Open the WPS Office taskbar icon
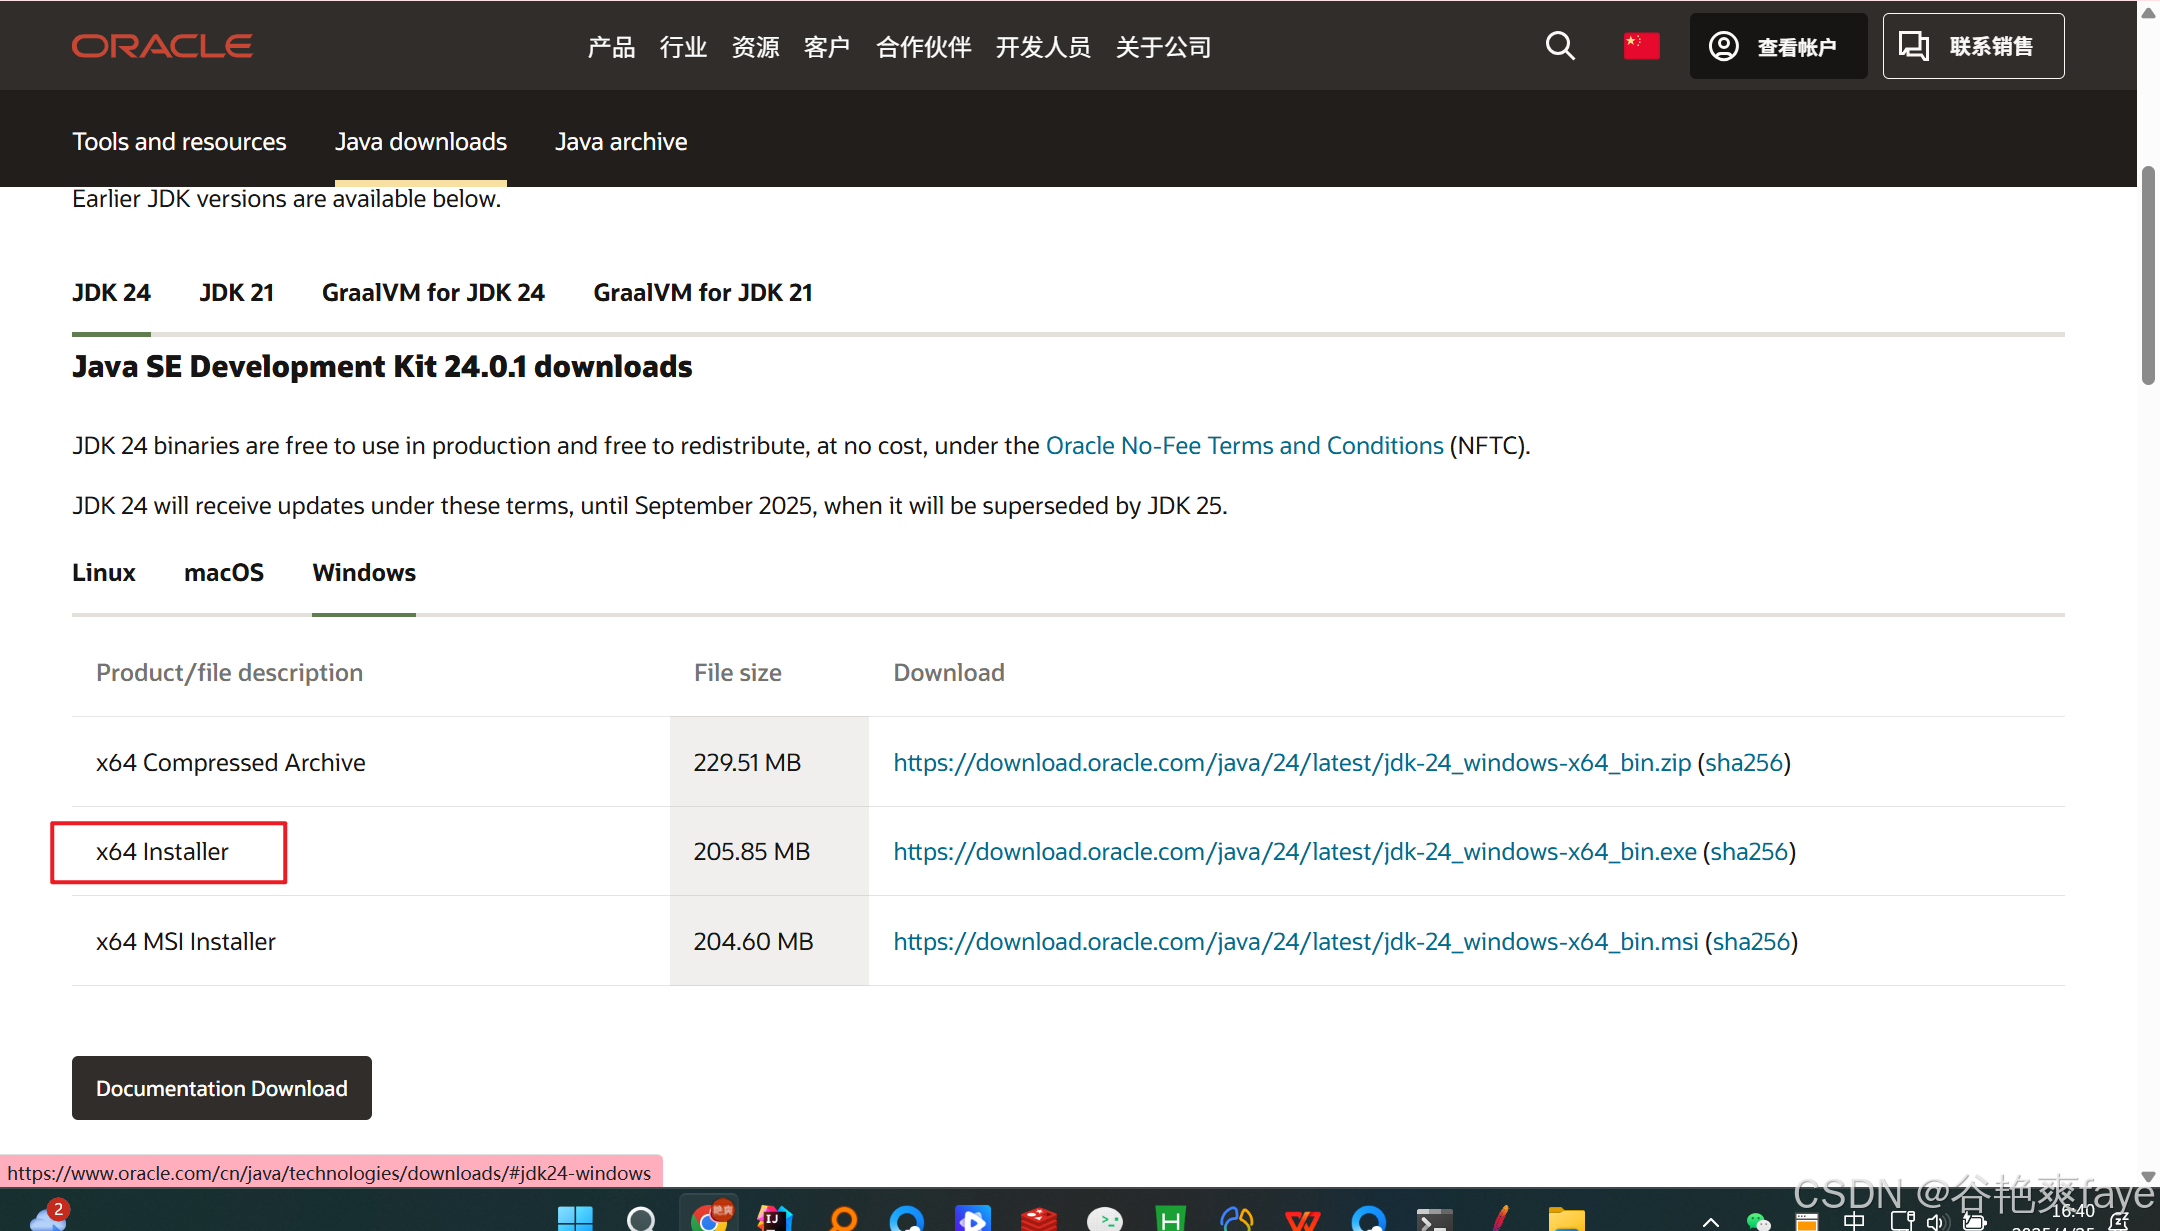This screenshot has width=2160, height=1231. point(1303,1218)
